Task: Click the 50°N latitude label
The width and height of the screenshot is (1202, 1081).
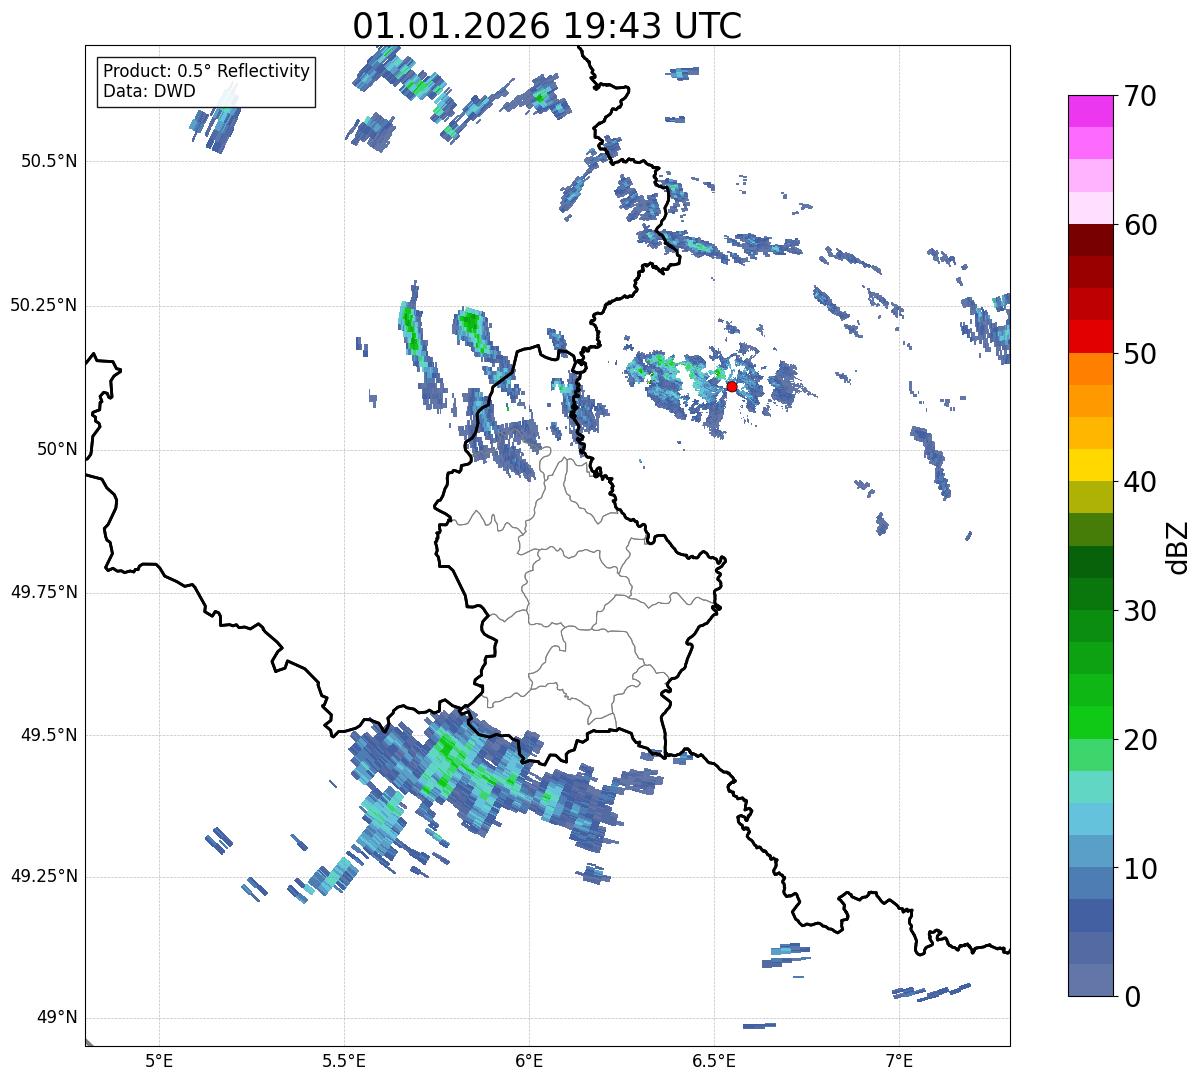Action: [57, 449]
